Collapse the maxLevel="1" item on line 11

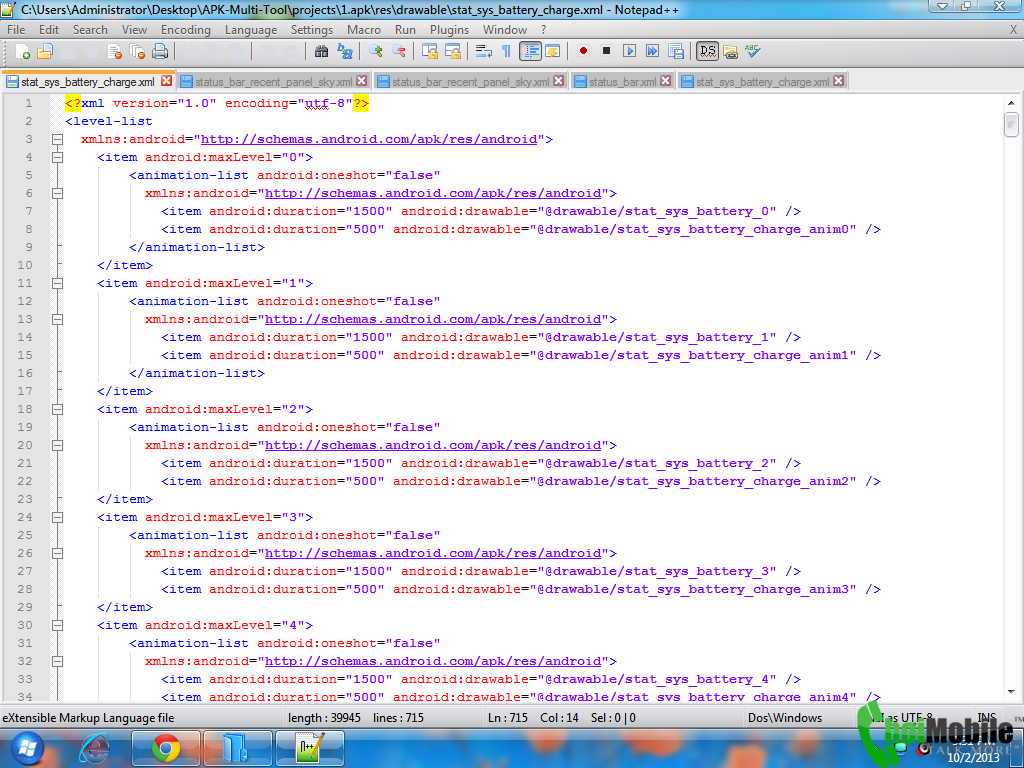(57, 283)
